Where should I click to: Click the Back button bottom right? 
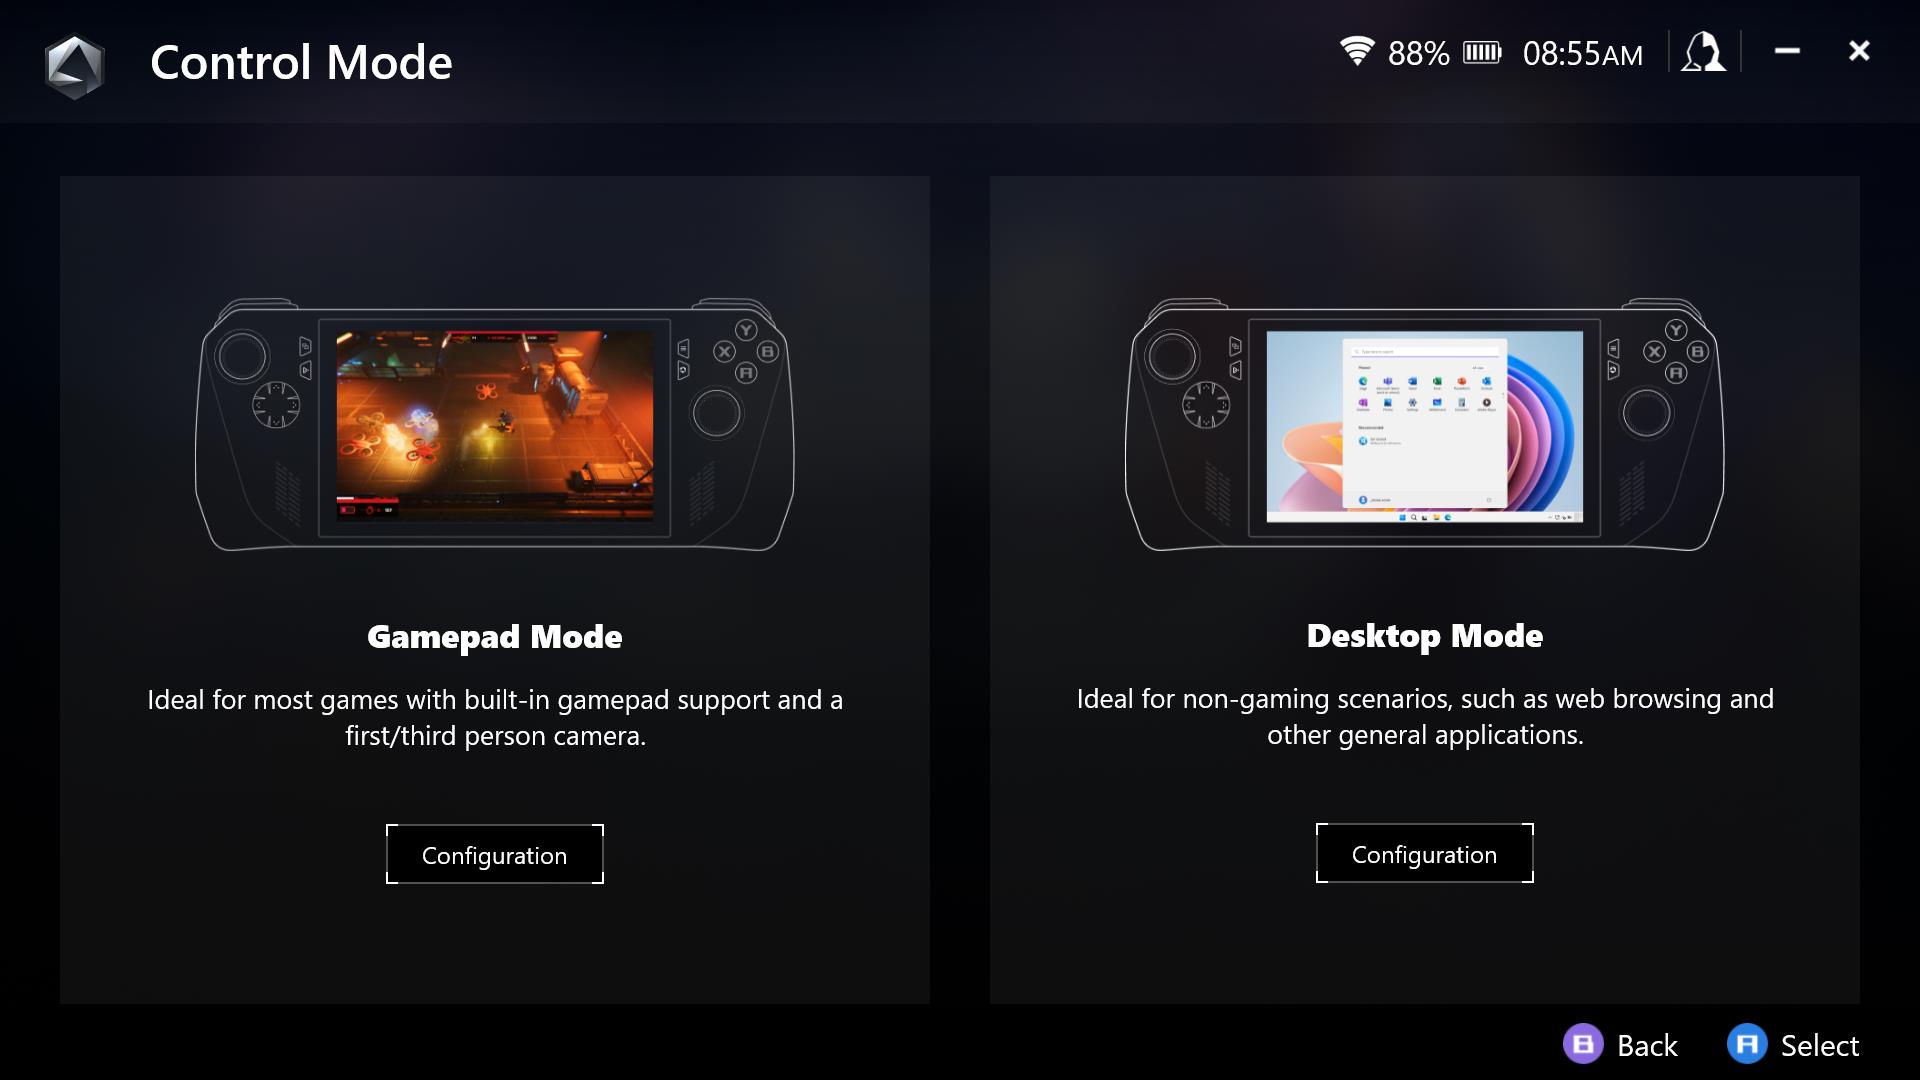(x=1623, y=1046)
